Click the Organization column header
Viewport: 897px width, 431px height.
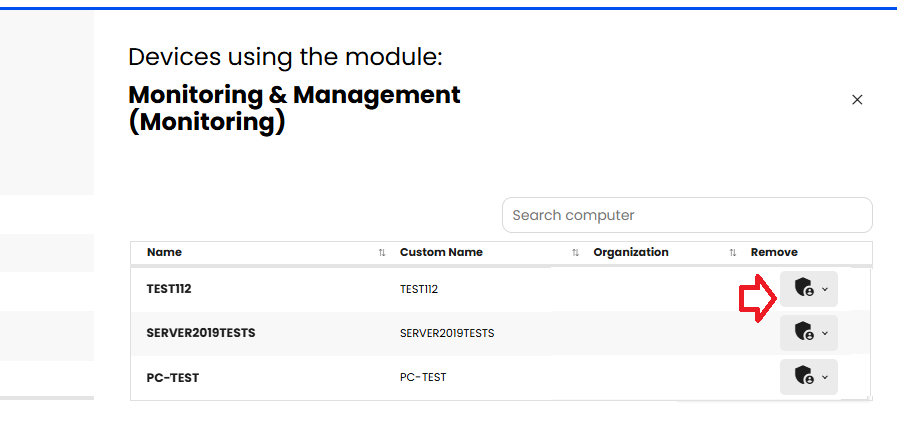tap(631, 252)
